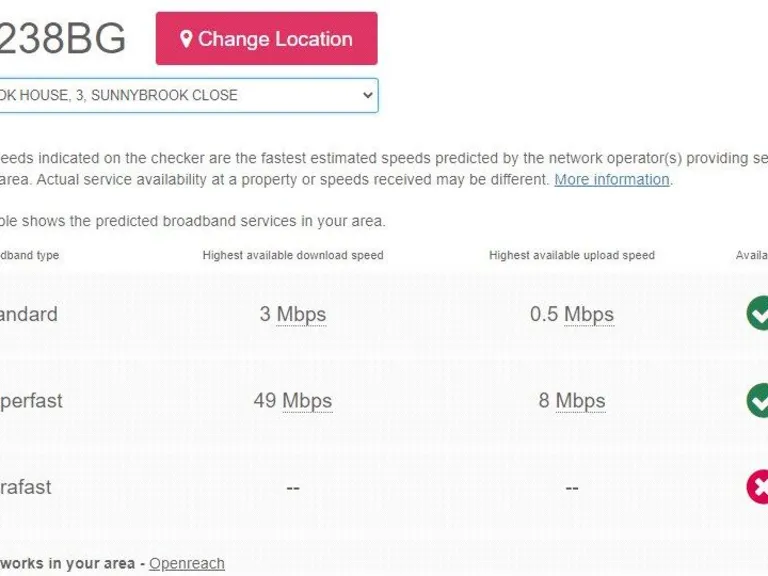Viewport: 768px width, 576px height.
Task: Open the Sunnybrook Close address dropdown
Action: pos(180,96)
